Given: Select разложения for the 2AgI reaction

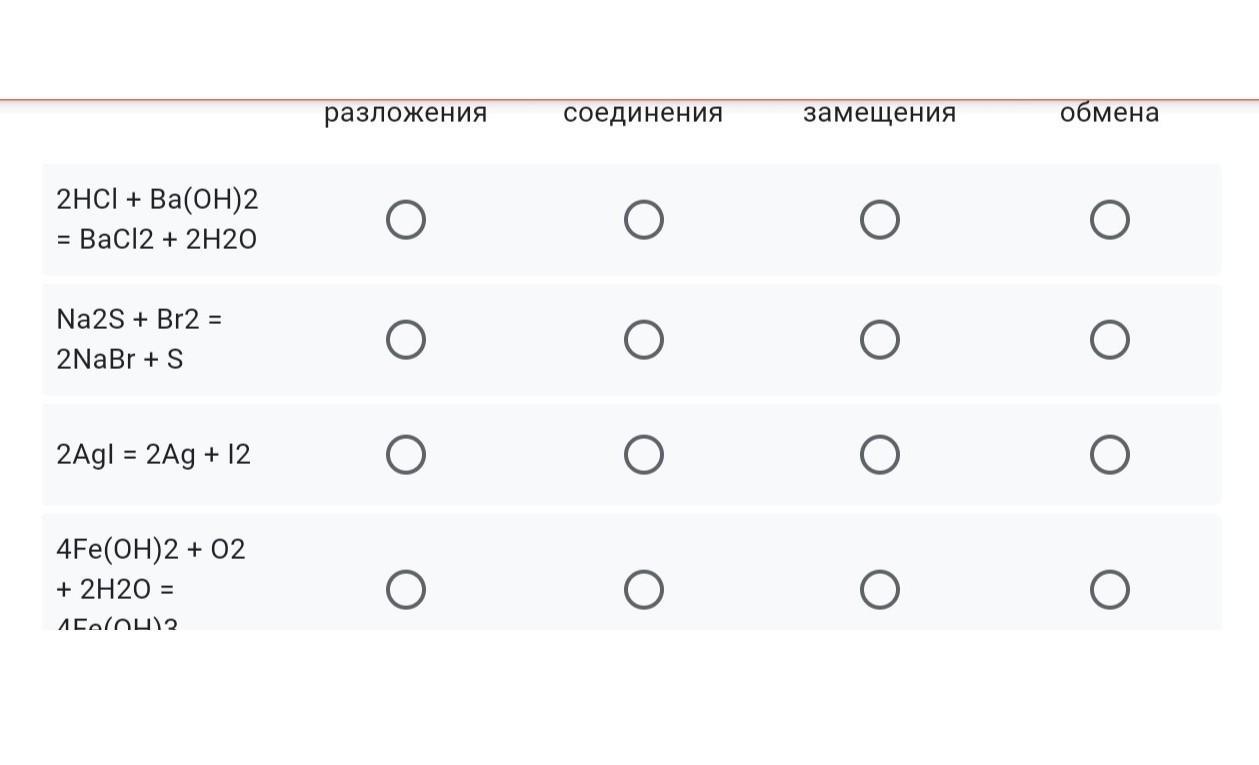Looking at the screenshot, I should pos(406,455).
